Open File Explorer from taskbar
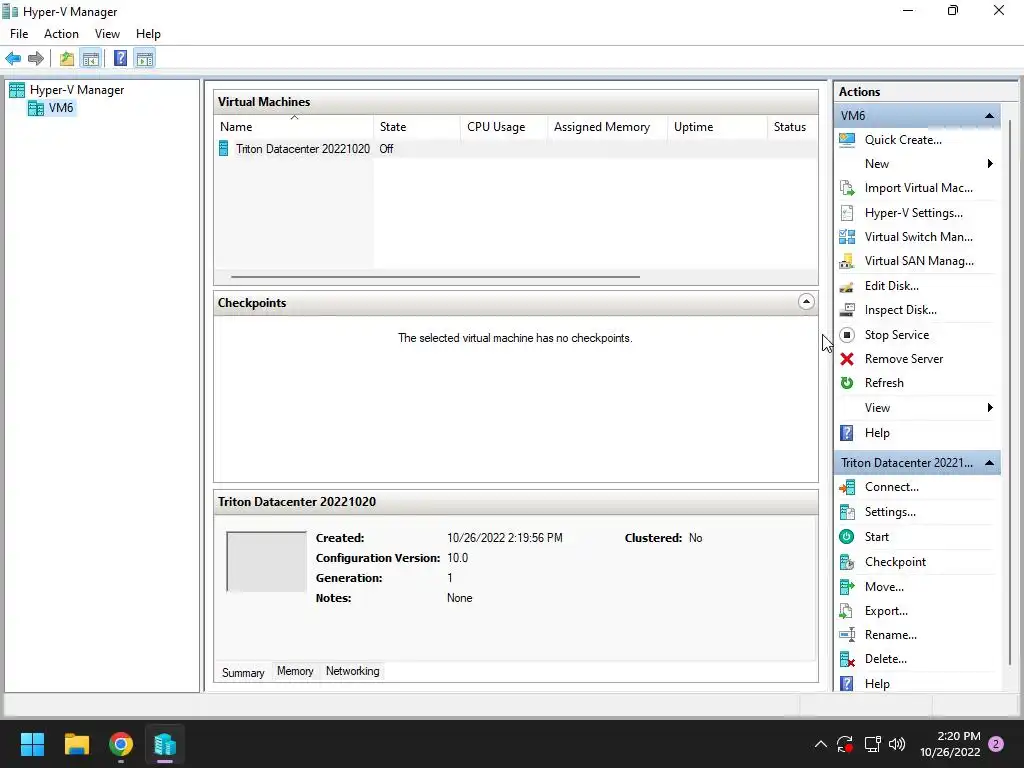The image size is (1024, 768). click(x=76, y=744)
